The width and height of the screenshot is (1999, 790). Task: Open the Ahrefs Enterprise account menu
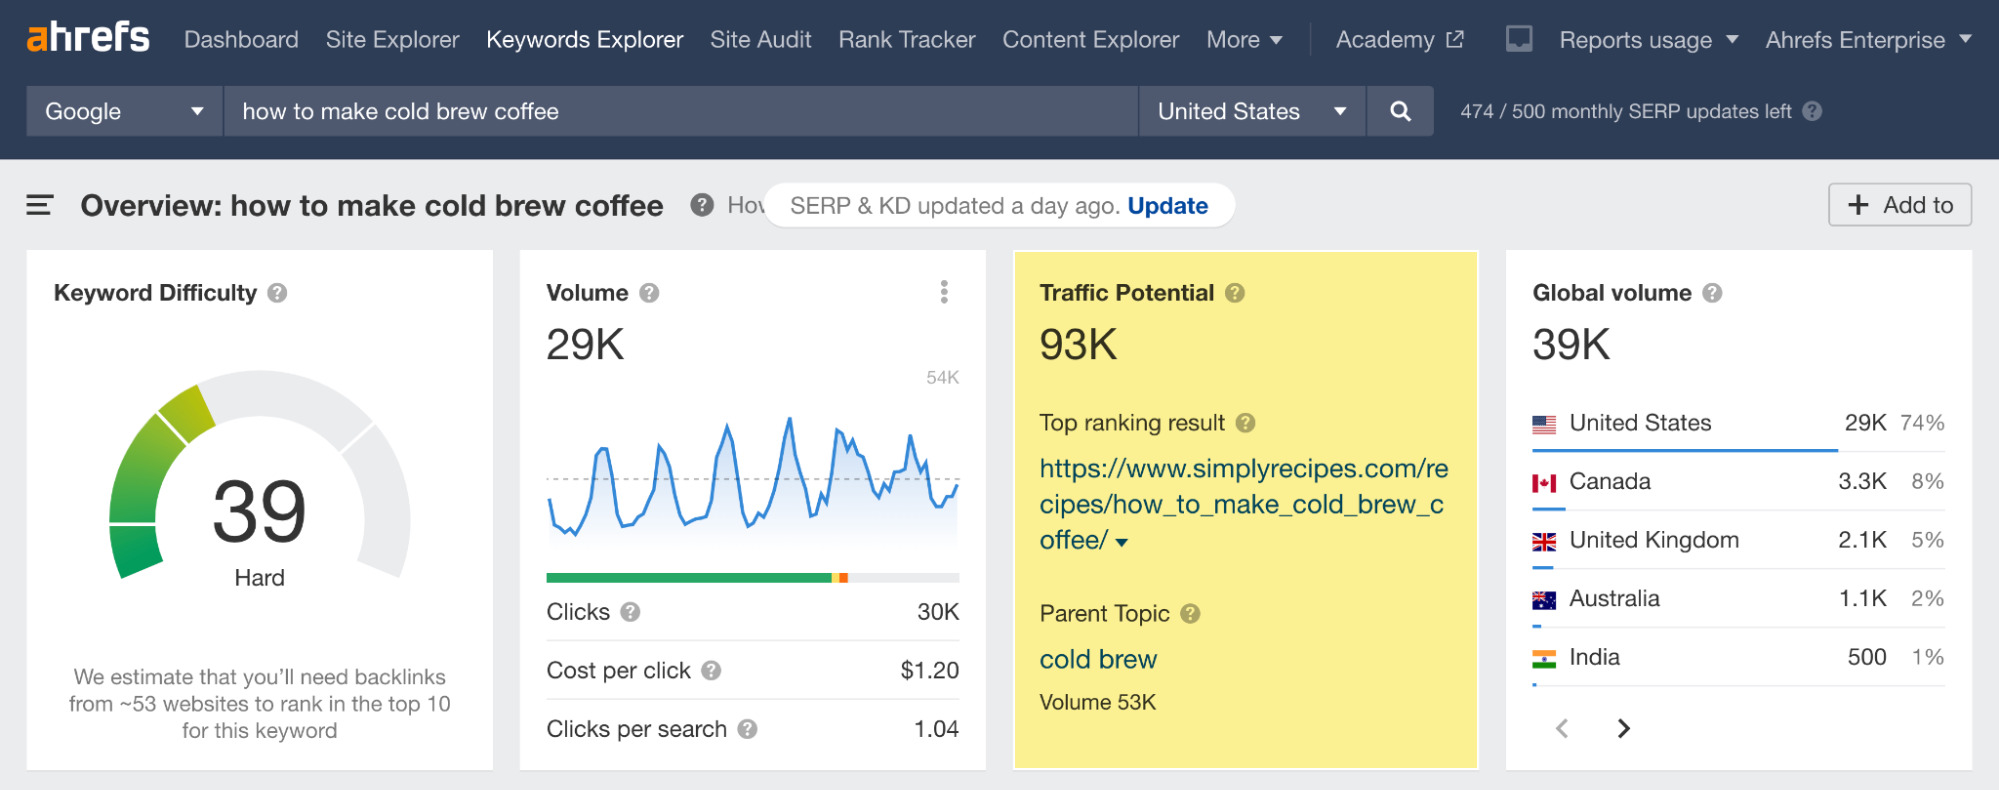pos(1868,40)
